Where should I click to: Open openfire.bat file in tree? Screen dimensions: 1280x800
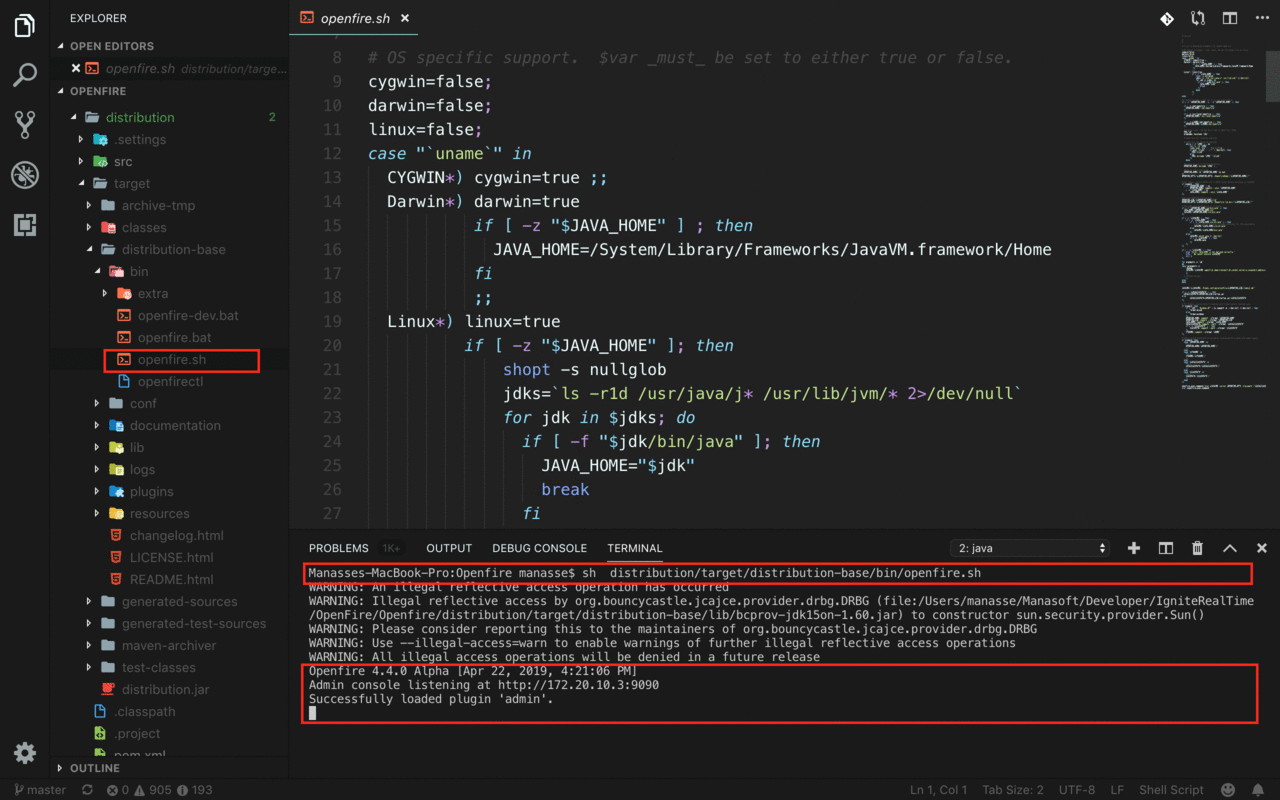pos(174,337)
